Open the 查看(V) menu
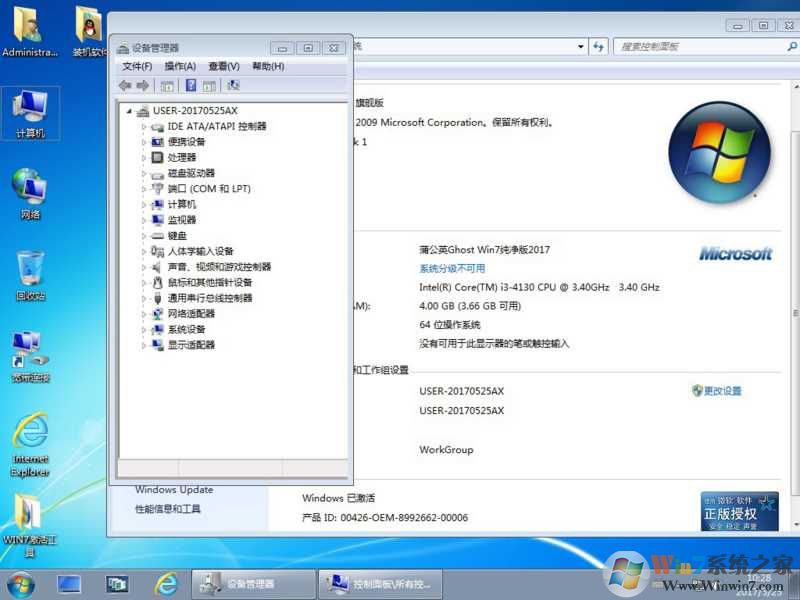800x600 pixels. (x=224, y=66)
